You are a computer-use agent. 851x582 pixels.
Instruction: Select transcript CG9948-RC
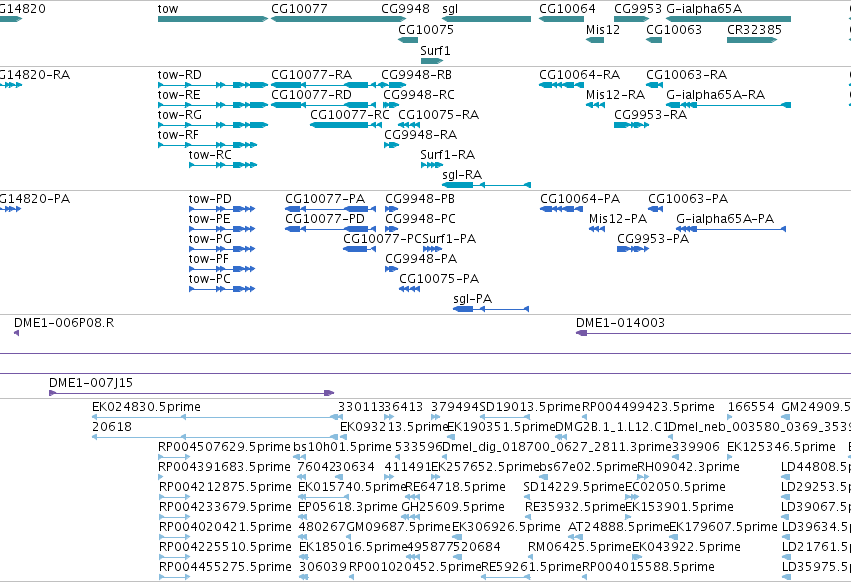pyautogui.click(x=391, y=105)
